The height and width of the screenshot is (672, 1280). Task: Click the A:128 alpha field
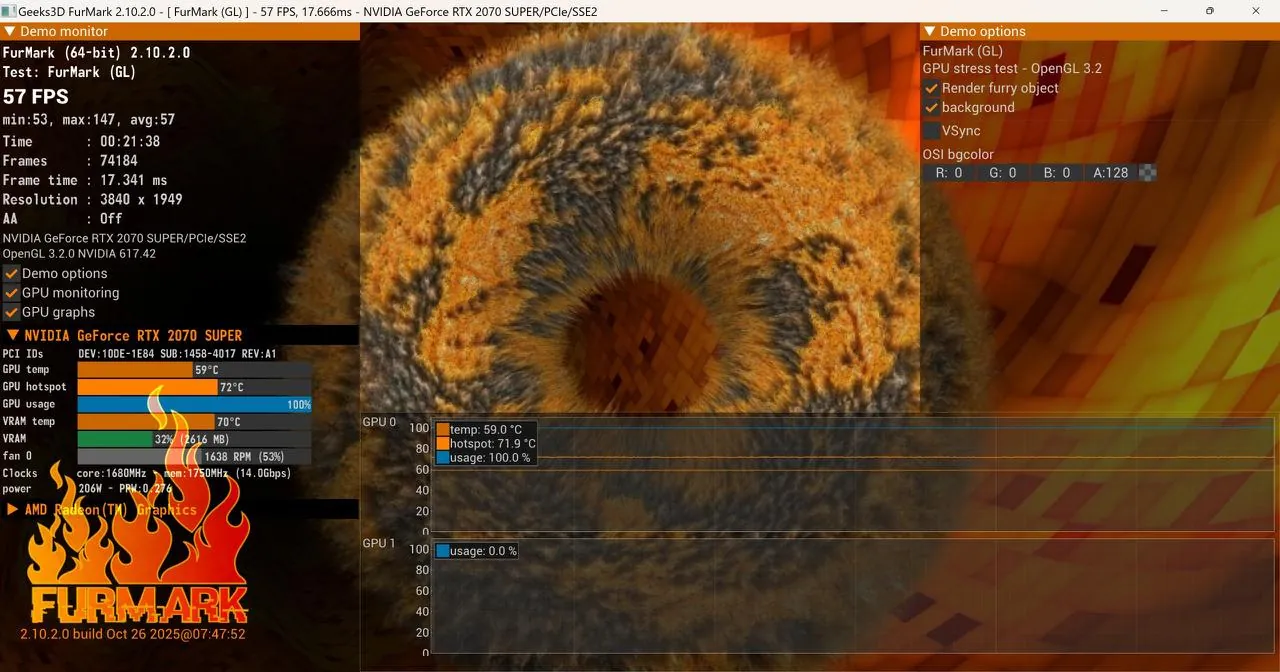[x=1110, y=173]
